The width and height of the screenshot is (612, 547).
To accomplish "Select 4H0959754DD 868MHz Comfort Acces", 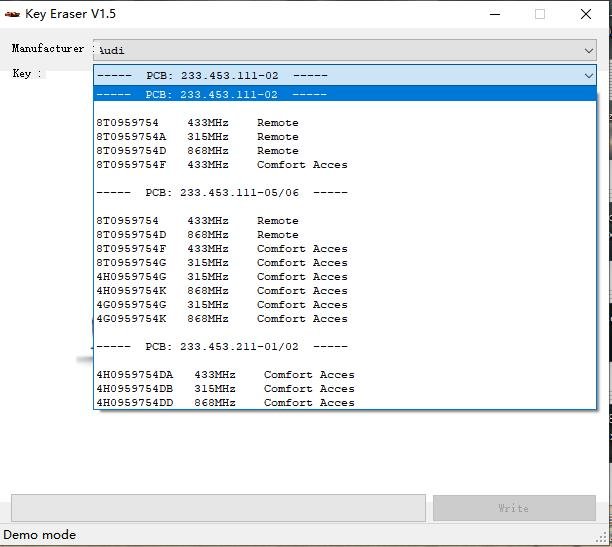I will coord(225,402).
